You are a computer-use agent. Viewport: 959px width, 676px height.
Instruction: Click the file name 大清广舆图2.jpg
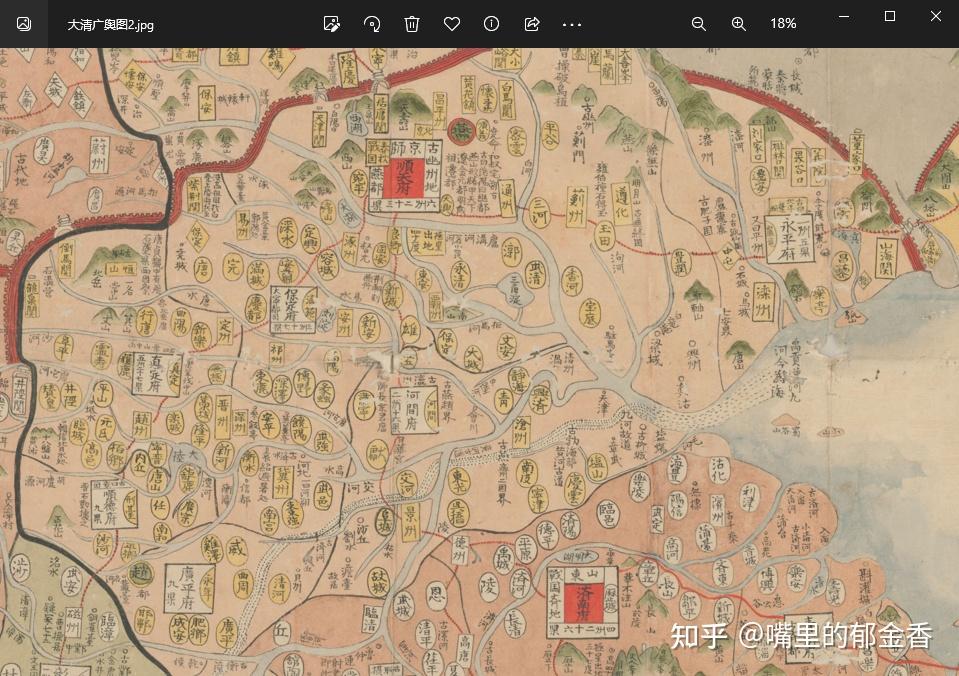pos(110,25)
